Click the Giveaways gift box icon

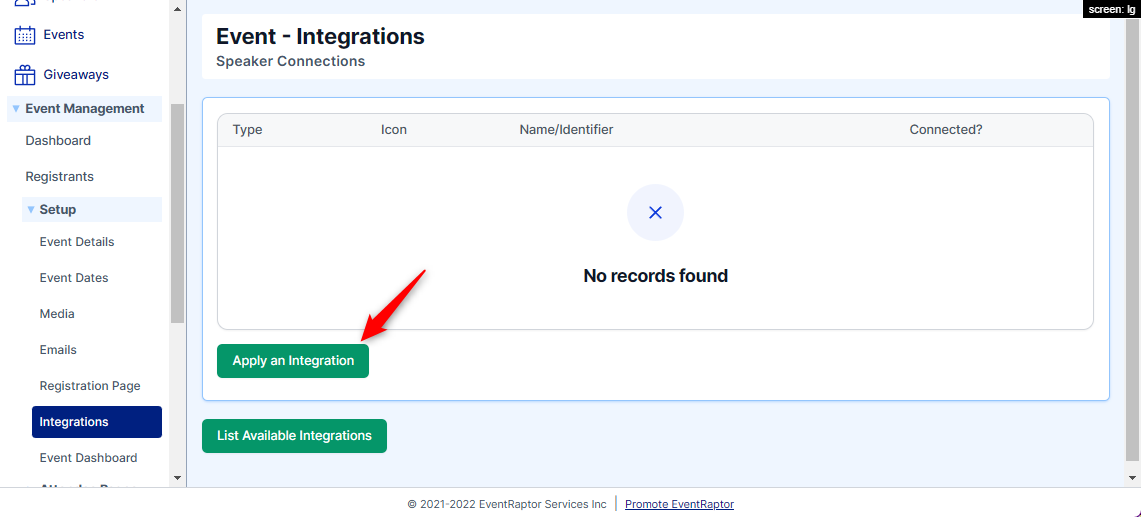(x=24, y=75)
